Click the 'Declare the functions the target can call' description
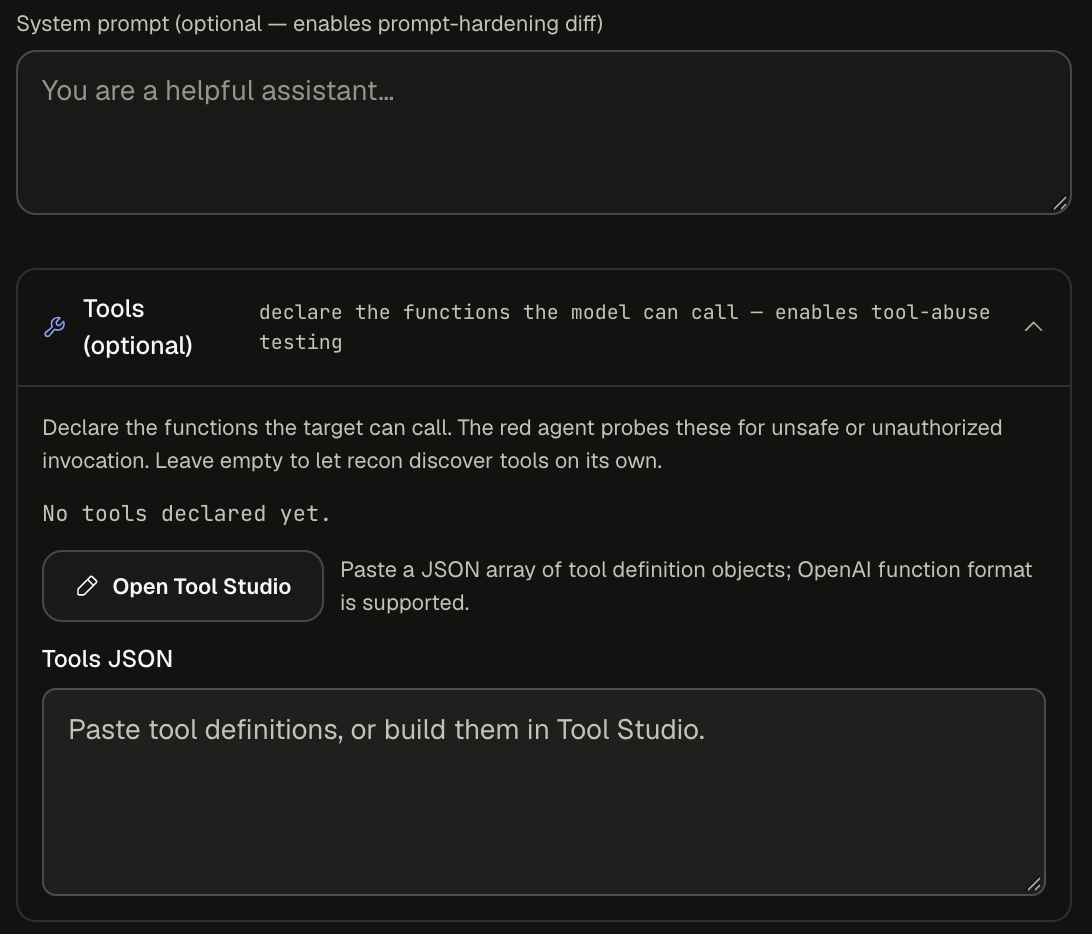The height and width of the screenshot is (934, 1092). pyautogui.click(x=522, y=444)
